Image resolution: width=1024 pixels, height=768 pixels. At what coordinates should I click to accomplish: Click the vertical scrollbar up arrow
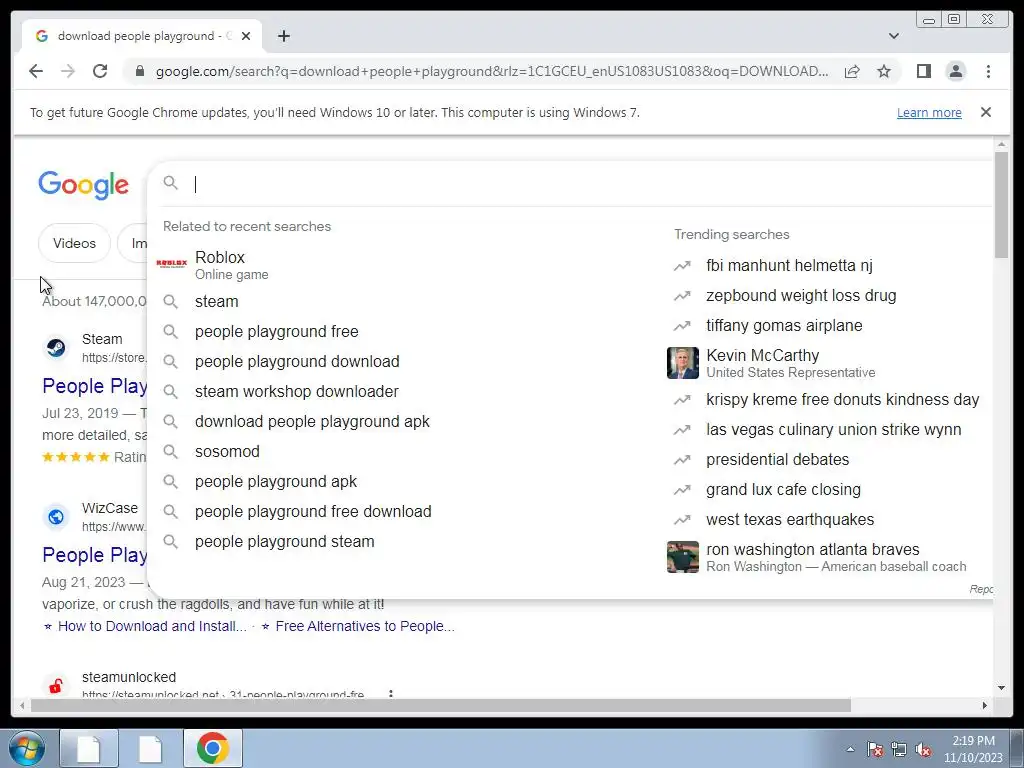[1001, 144]
